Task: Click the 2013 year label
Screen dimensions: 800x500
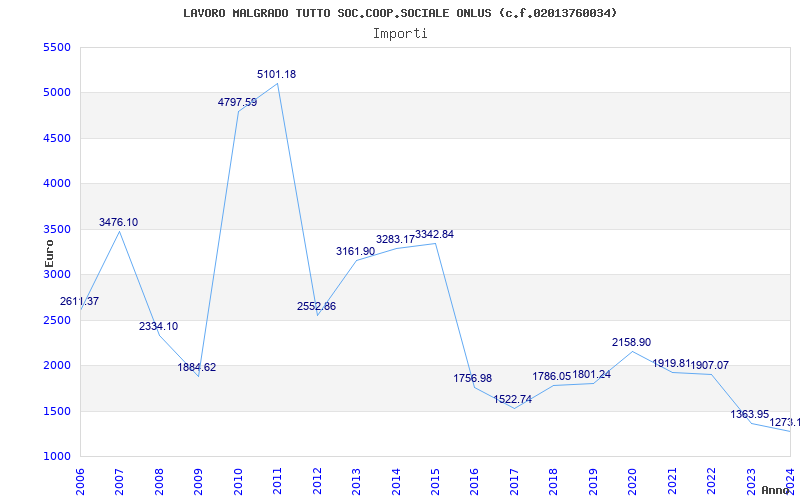Action: point(356,481)
